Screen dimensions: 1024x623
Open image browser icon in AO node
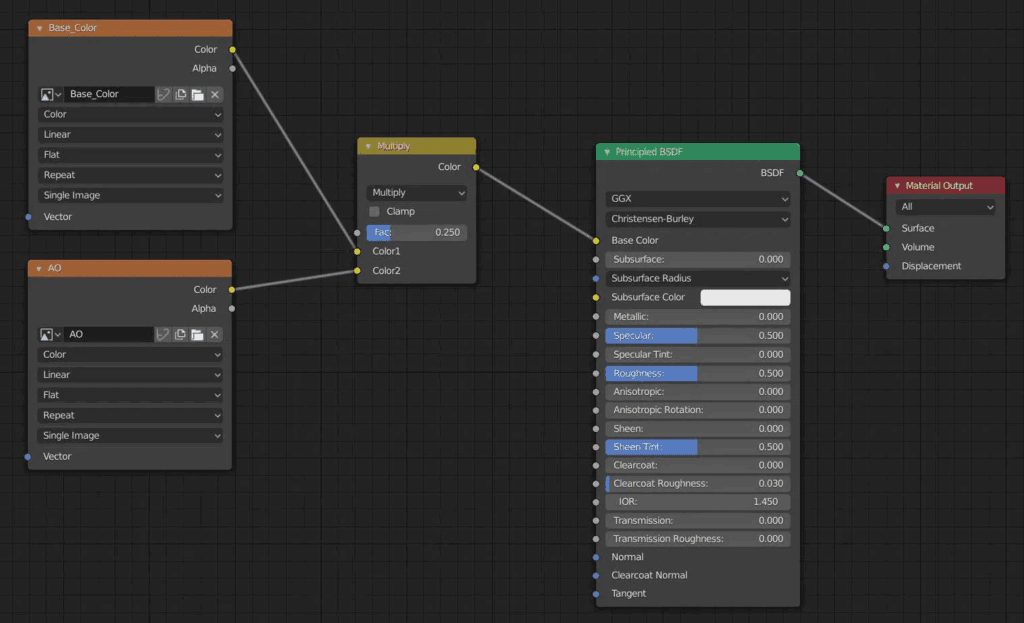50,334
